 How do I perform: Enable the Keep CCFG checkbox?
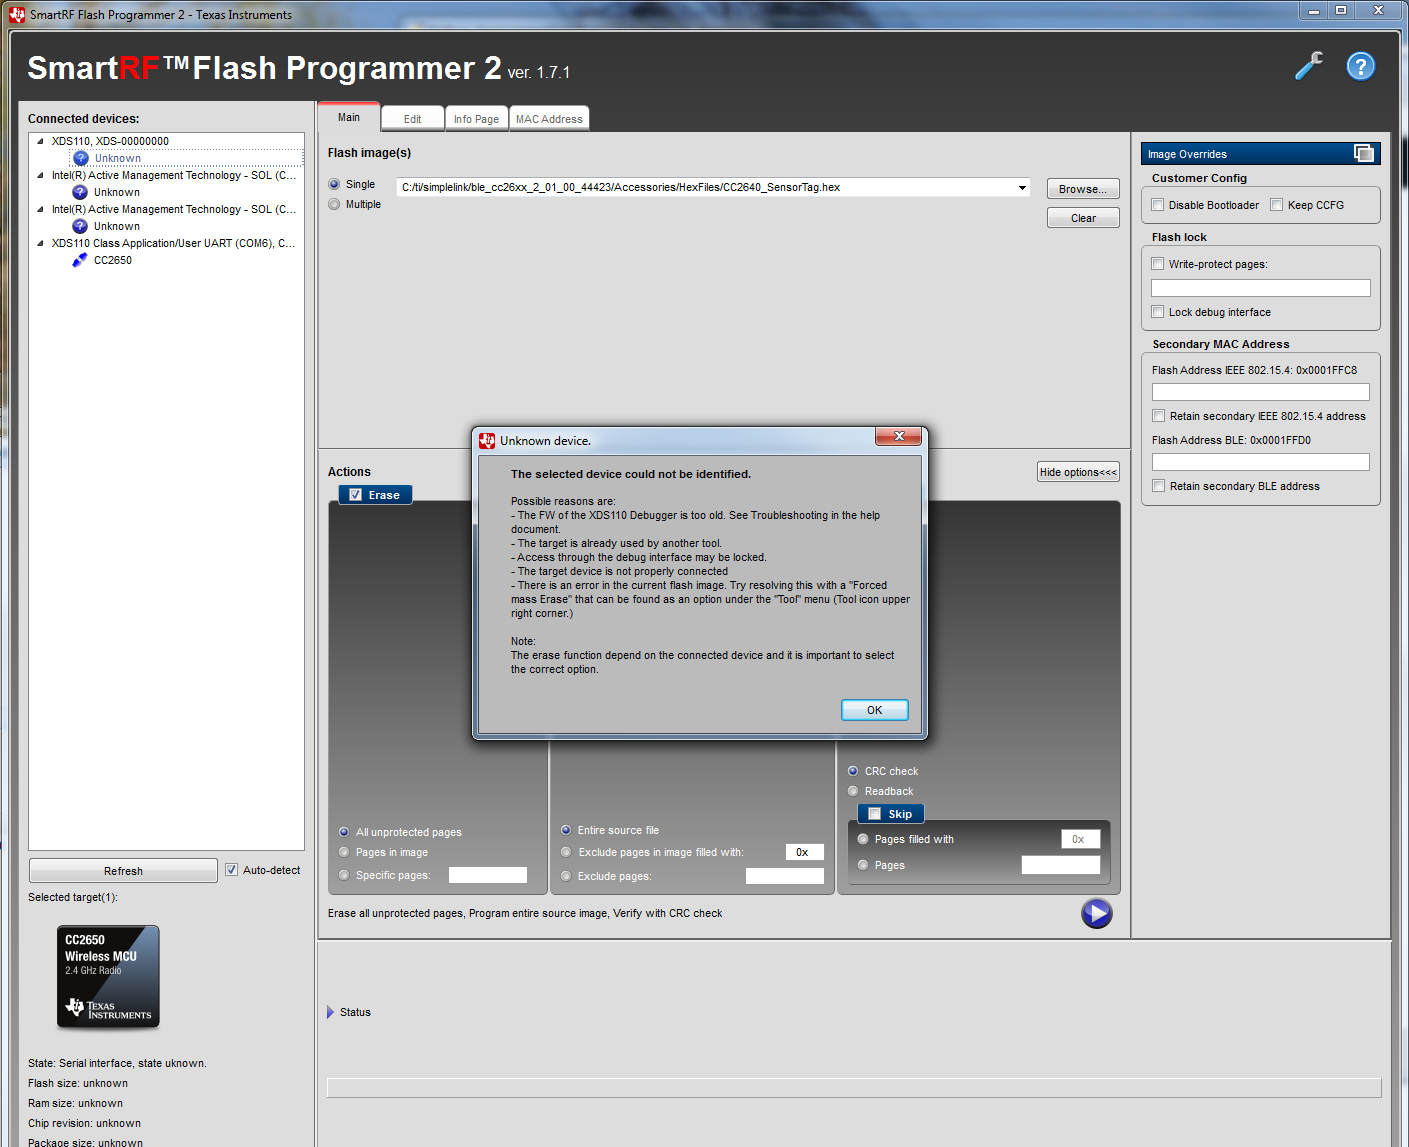point(1276,205)
